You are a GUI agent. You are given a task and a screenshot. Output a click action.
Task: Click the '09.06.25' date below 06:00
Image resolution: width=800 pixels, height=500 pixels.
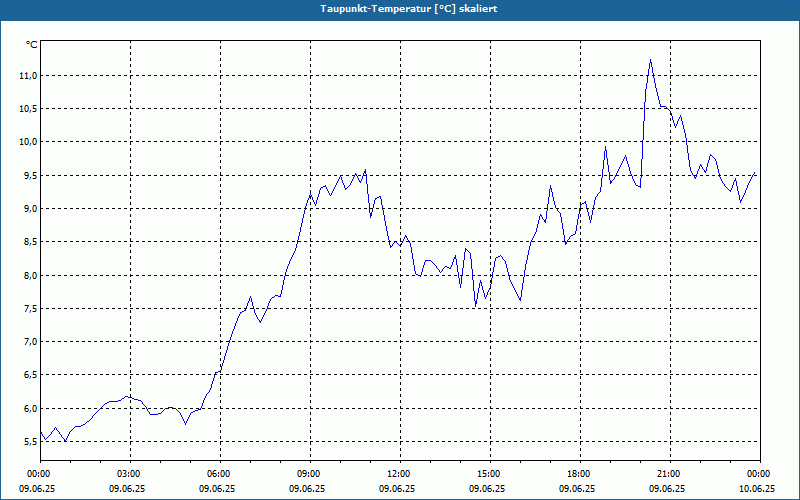[217, 488]
